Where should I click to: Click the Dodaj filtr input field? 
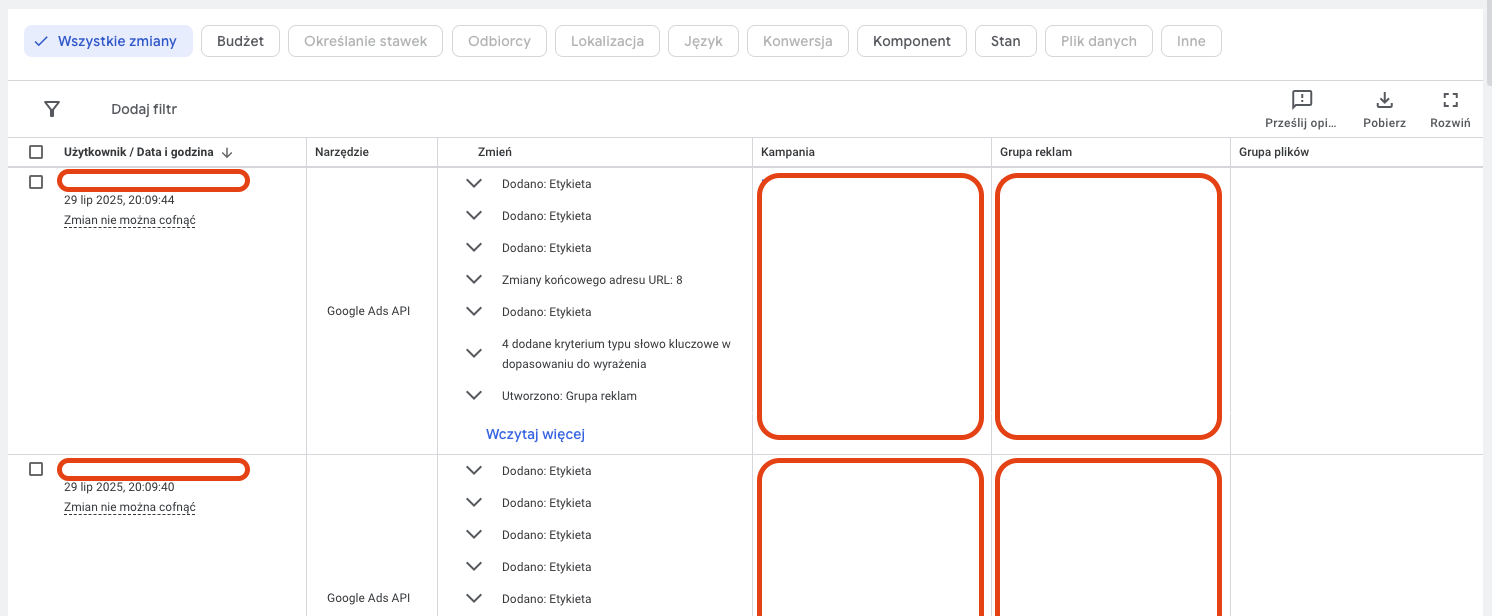coord(144,109)
